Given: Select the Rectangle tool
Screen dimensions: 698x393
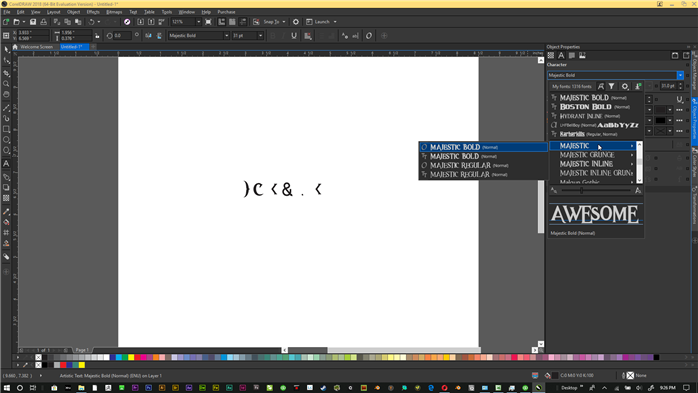Looking at the screenshot, I should [x=6, y=129].
